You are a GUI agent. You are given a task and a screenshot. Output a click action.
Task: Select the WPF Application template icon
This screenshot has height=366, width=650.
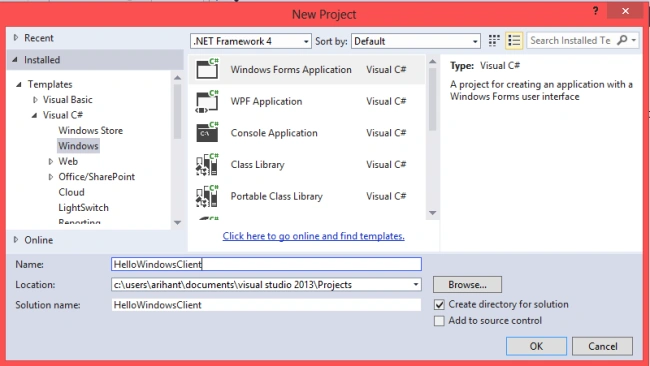click(207, 101)
